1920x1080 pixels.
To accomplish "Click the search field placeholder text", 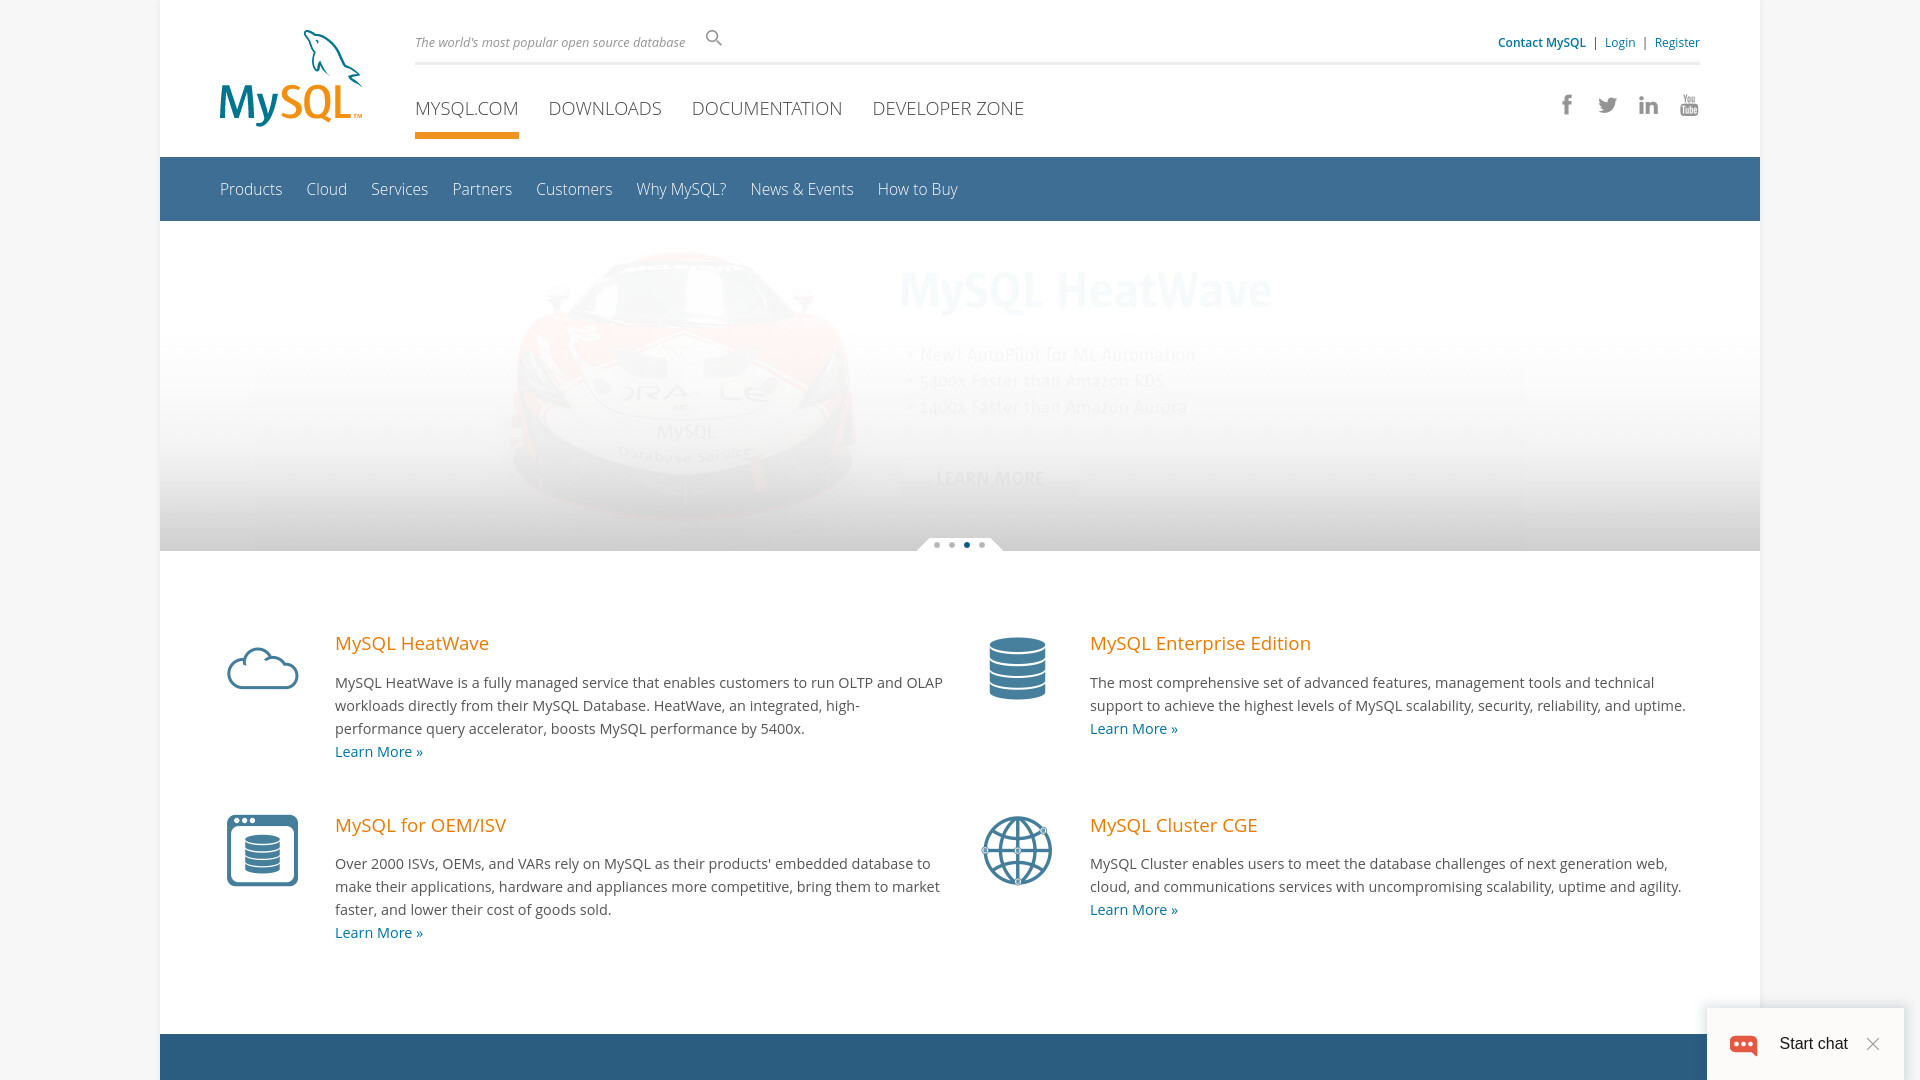I will tap(550, 42).
